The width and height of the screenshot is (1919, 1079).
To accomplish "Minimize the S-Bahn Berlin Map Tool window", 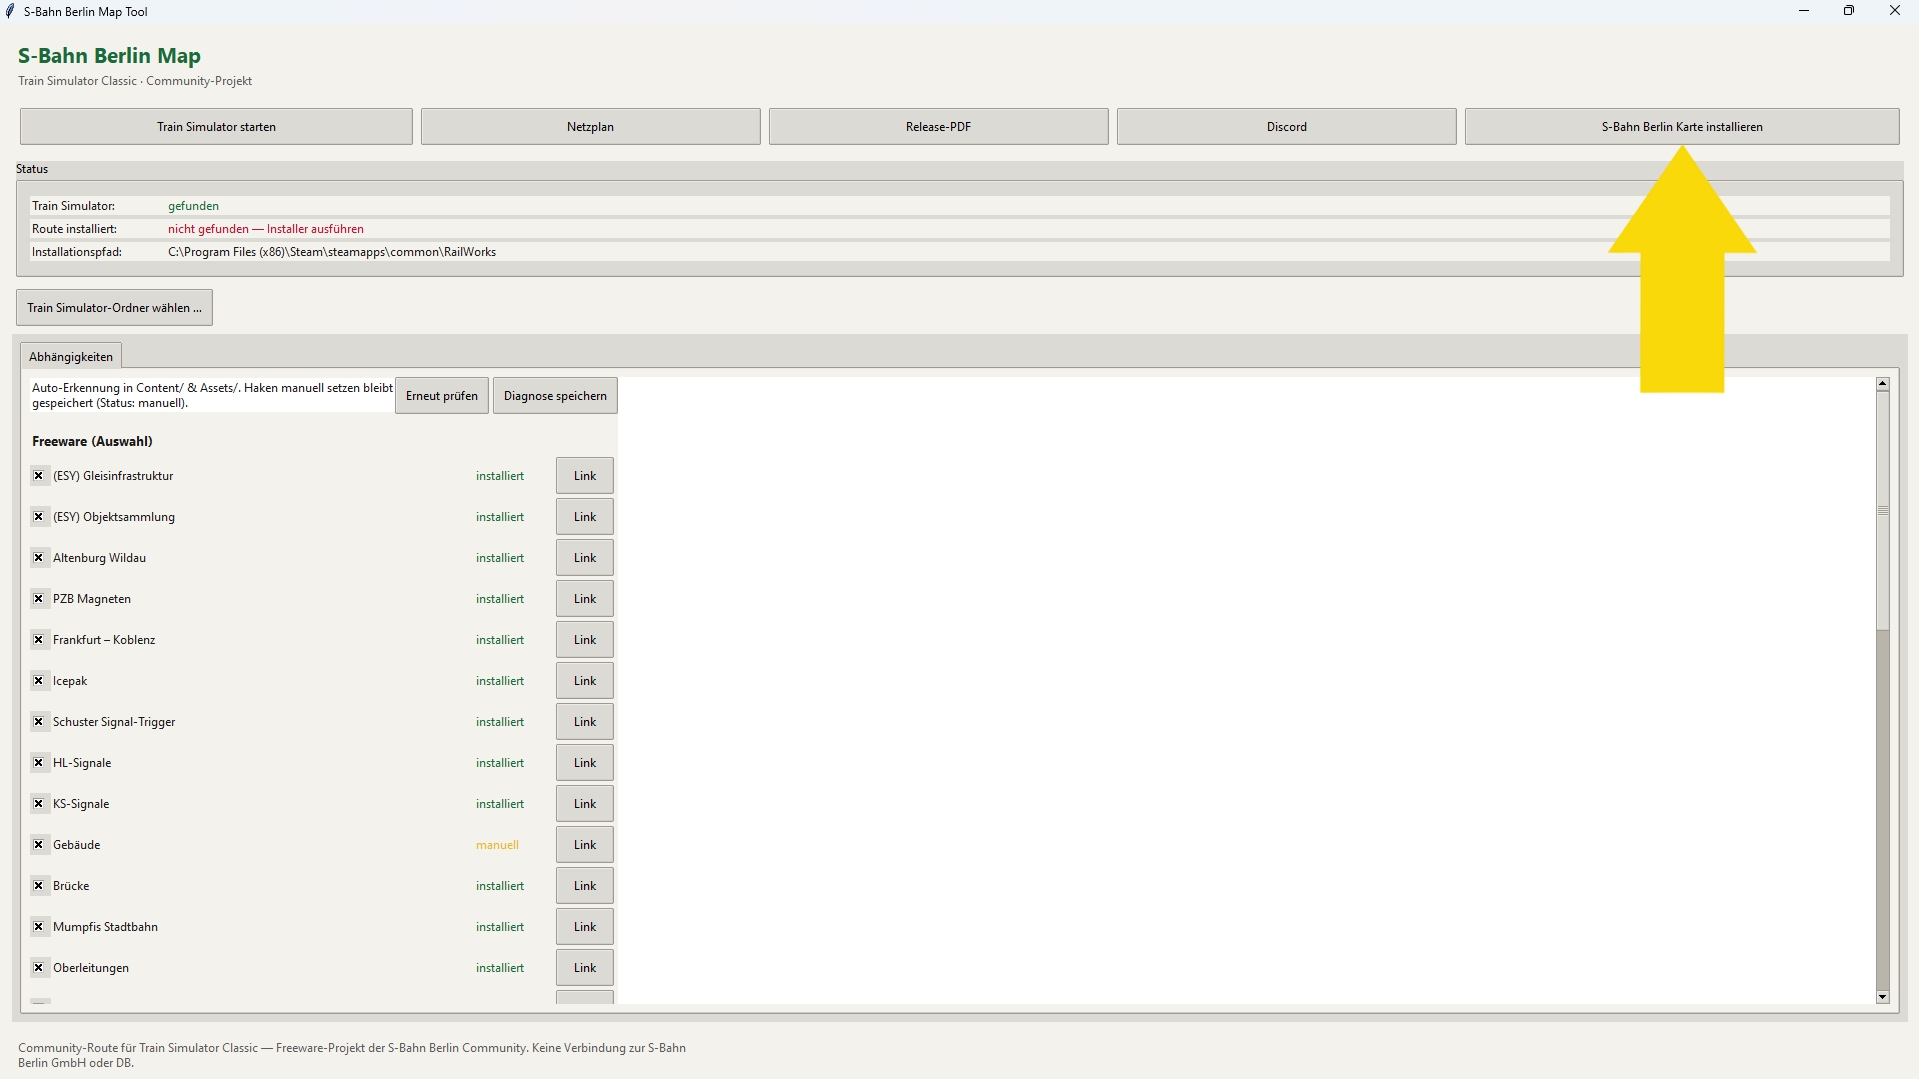I will (x=1804, y=11).
